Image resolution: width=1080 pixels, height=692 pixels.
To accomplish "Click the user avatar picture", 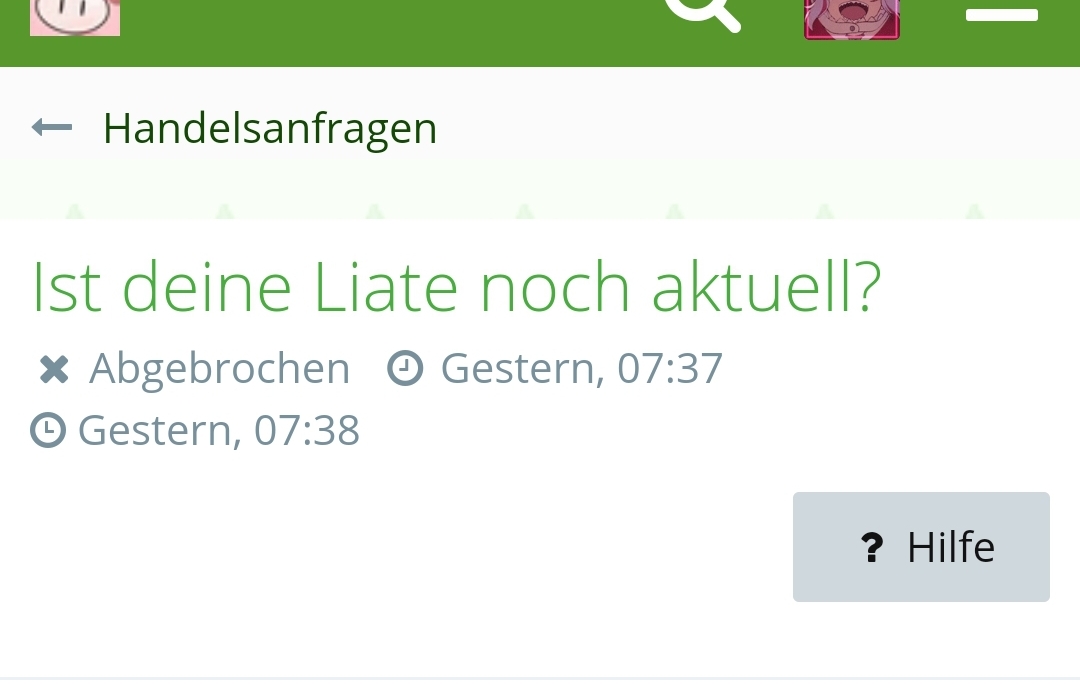I will point(852,19).
